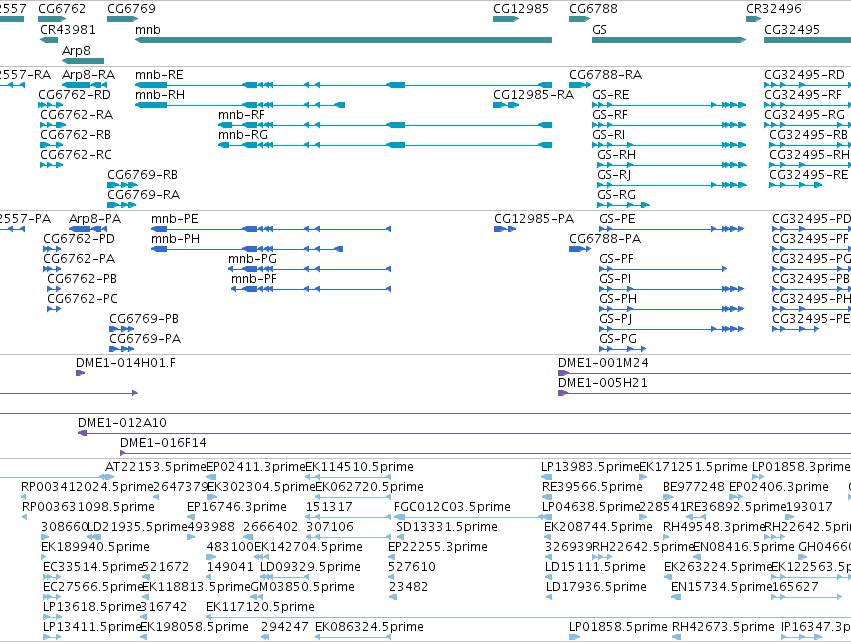
Task: Open transcript mnb-RF
Action: [x=242, y=115]
